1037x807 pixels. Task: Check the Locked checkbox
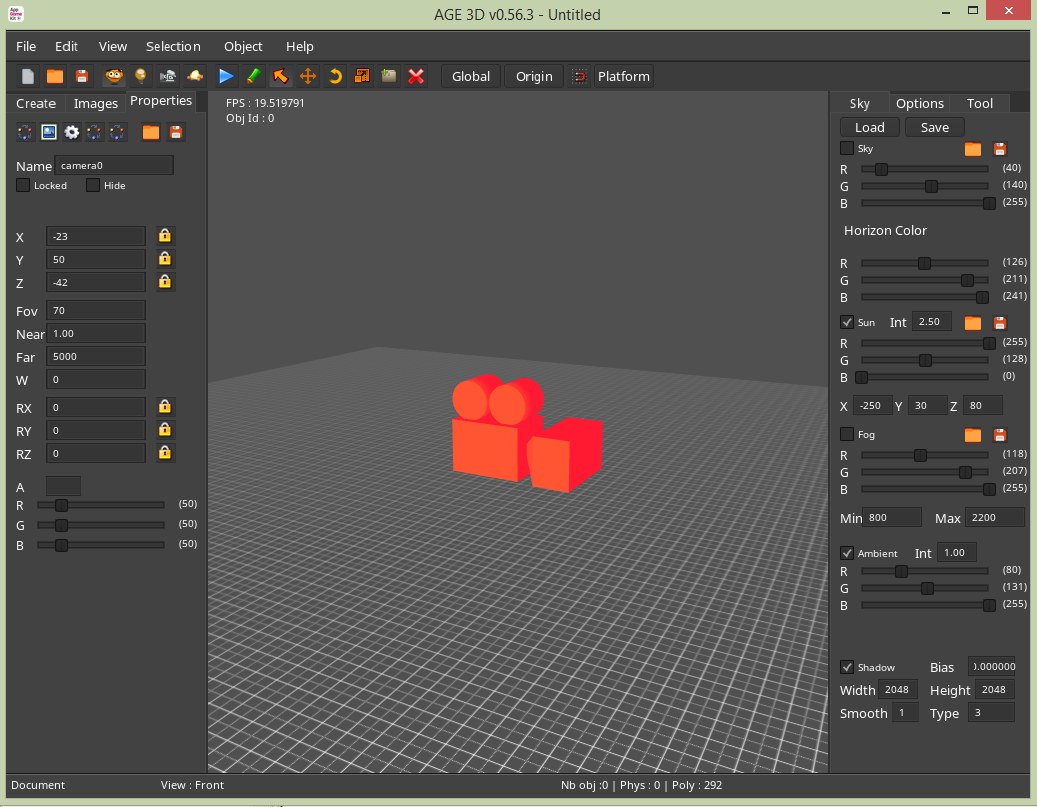[23, 185]
